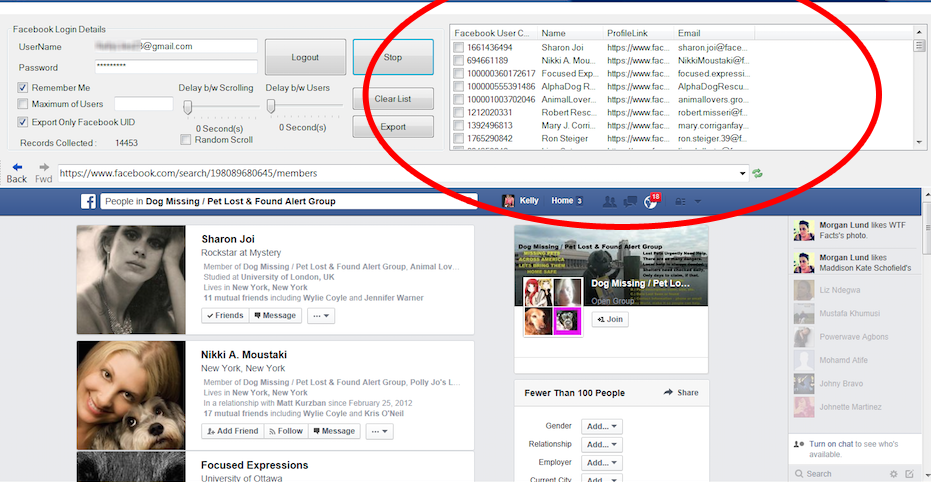Go back using the blue Back arrow
The height and width of the screenshot is (482, 931).
tap(17, 167)
